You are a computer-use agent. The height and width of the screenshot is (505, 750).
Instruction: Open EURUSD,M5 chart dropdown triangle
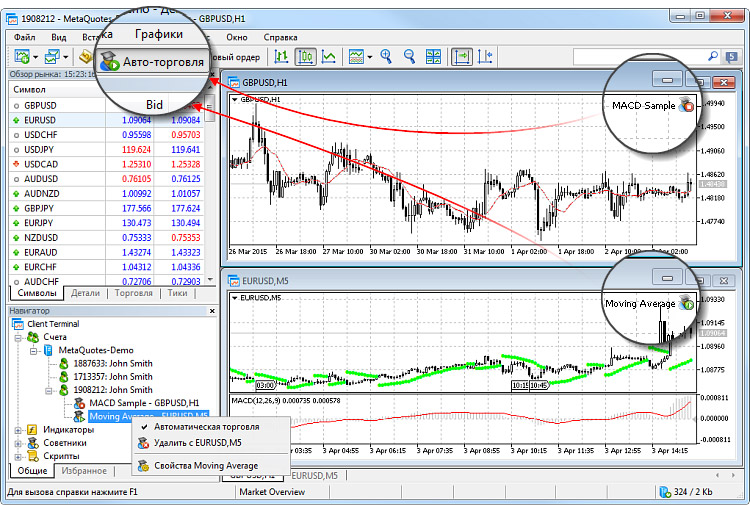click(234, 297)
